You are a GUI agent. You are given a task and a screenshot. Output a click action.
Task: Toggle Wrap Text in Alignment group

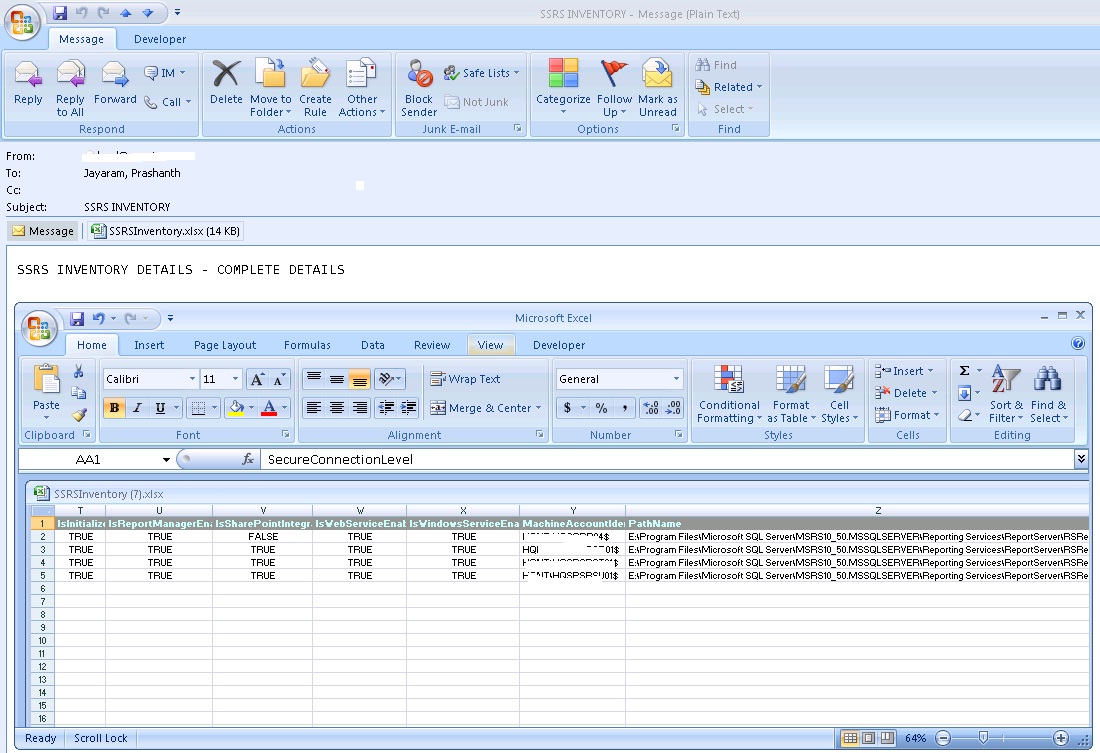tap(465, 379)
